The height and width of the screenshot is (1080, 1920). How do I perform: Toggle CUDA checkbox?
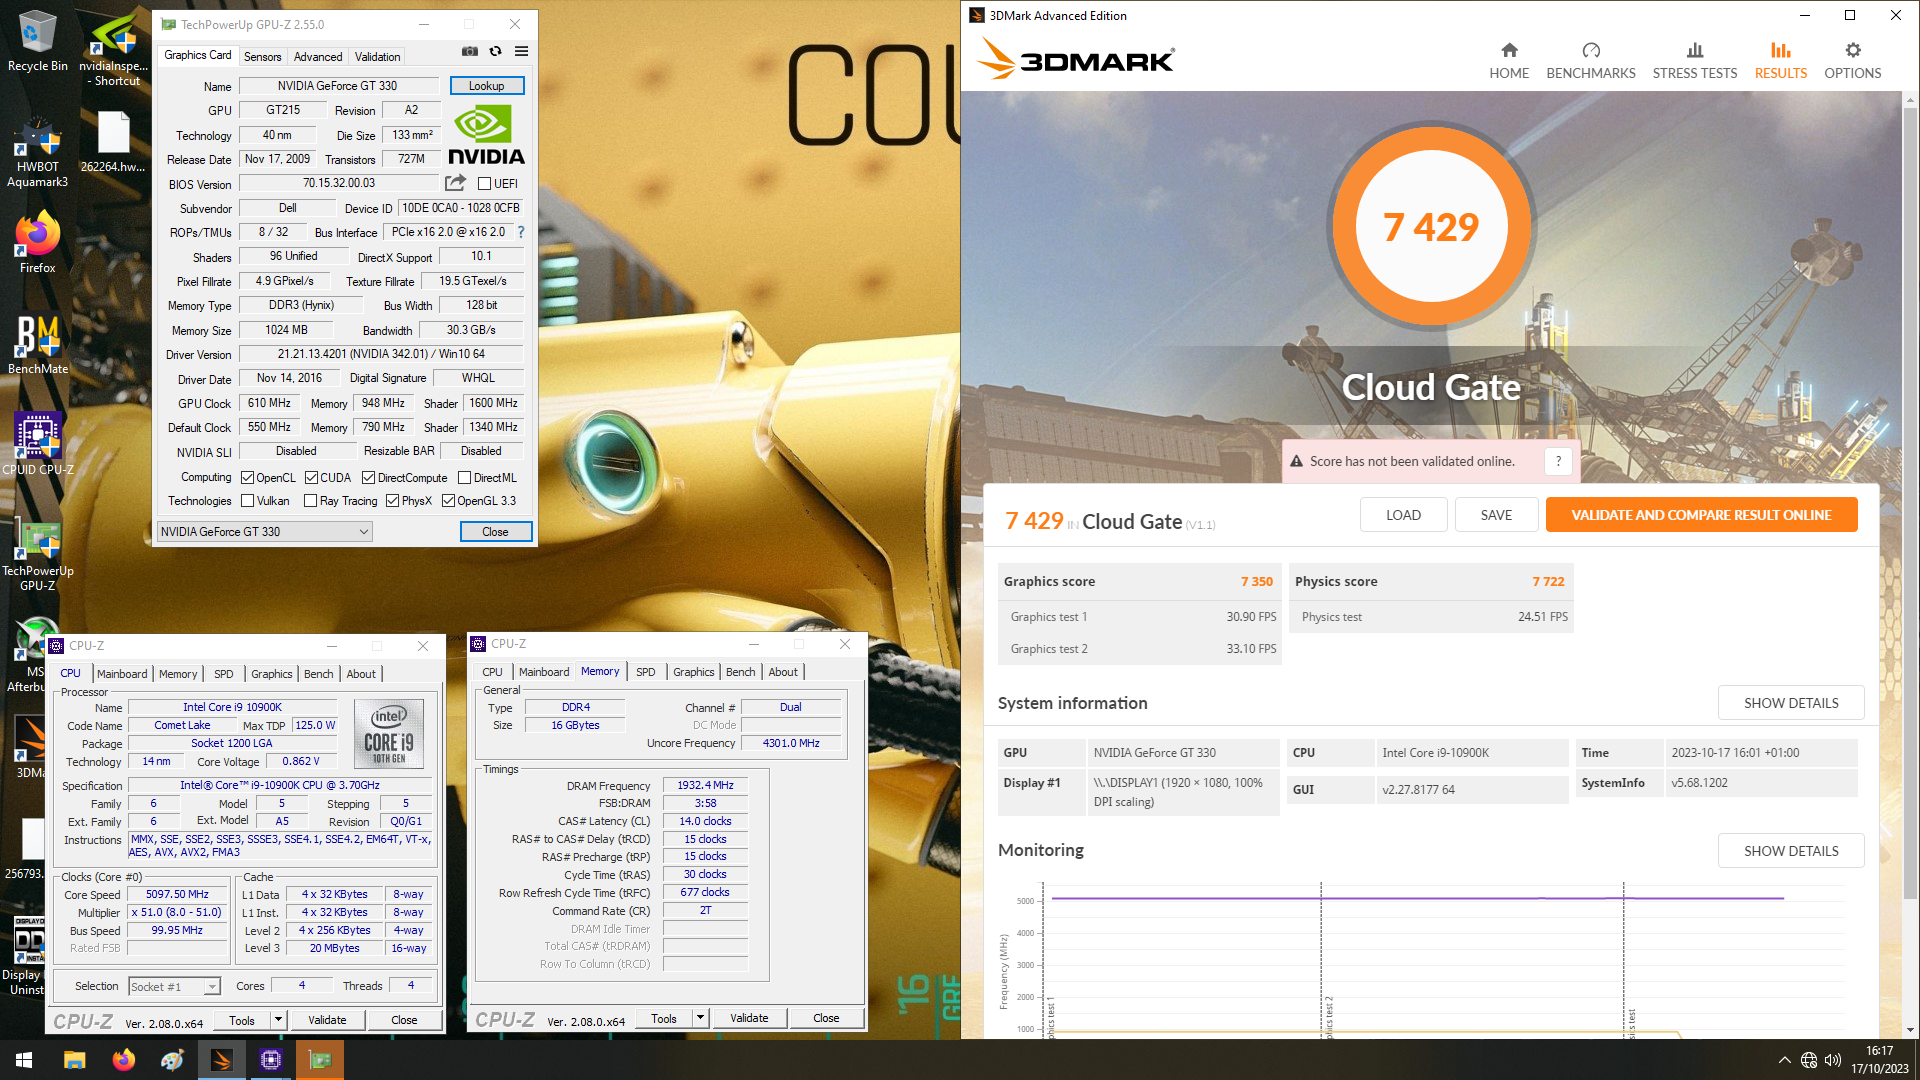[311, 478]
